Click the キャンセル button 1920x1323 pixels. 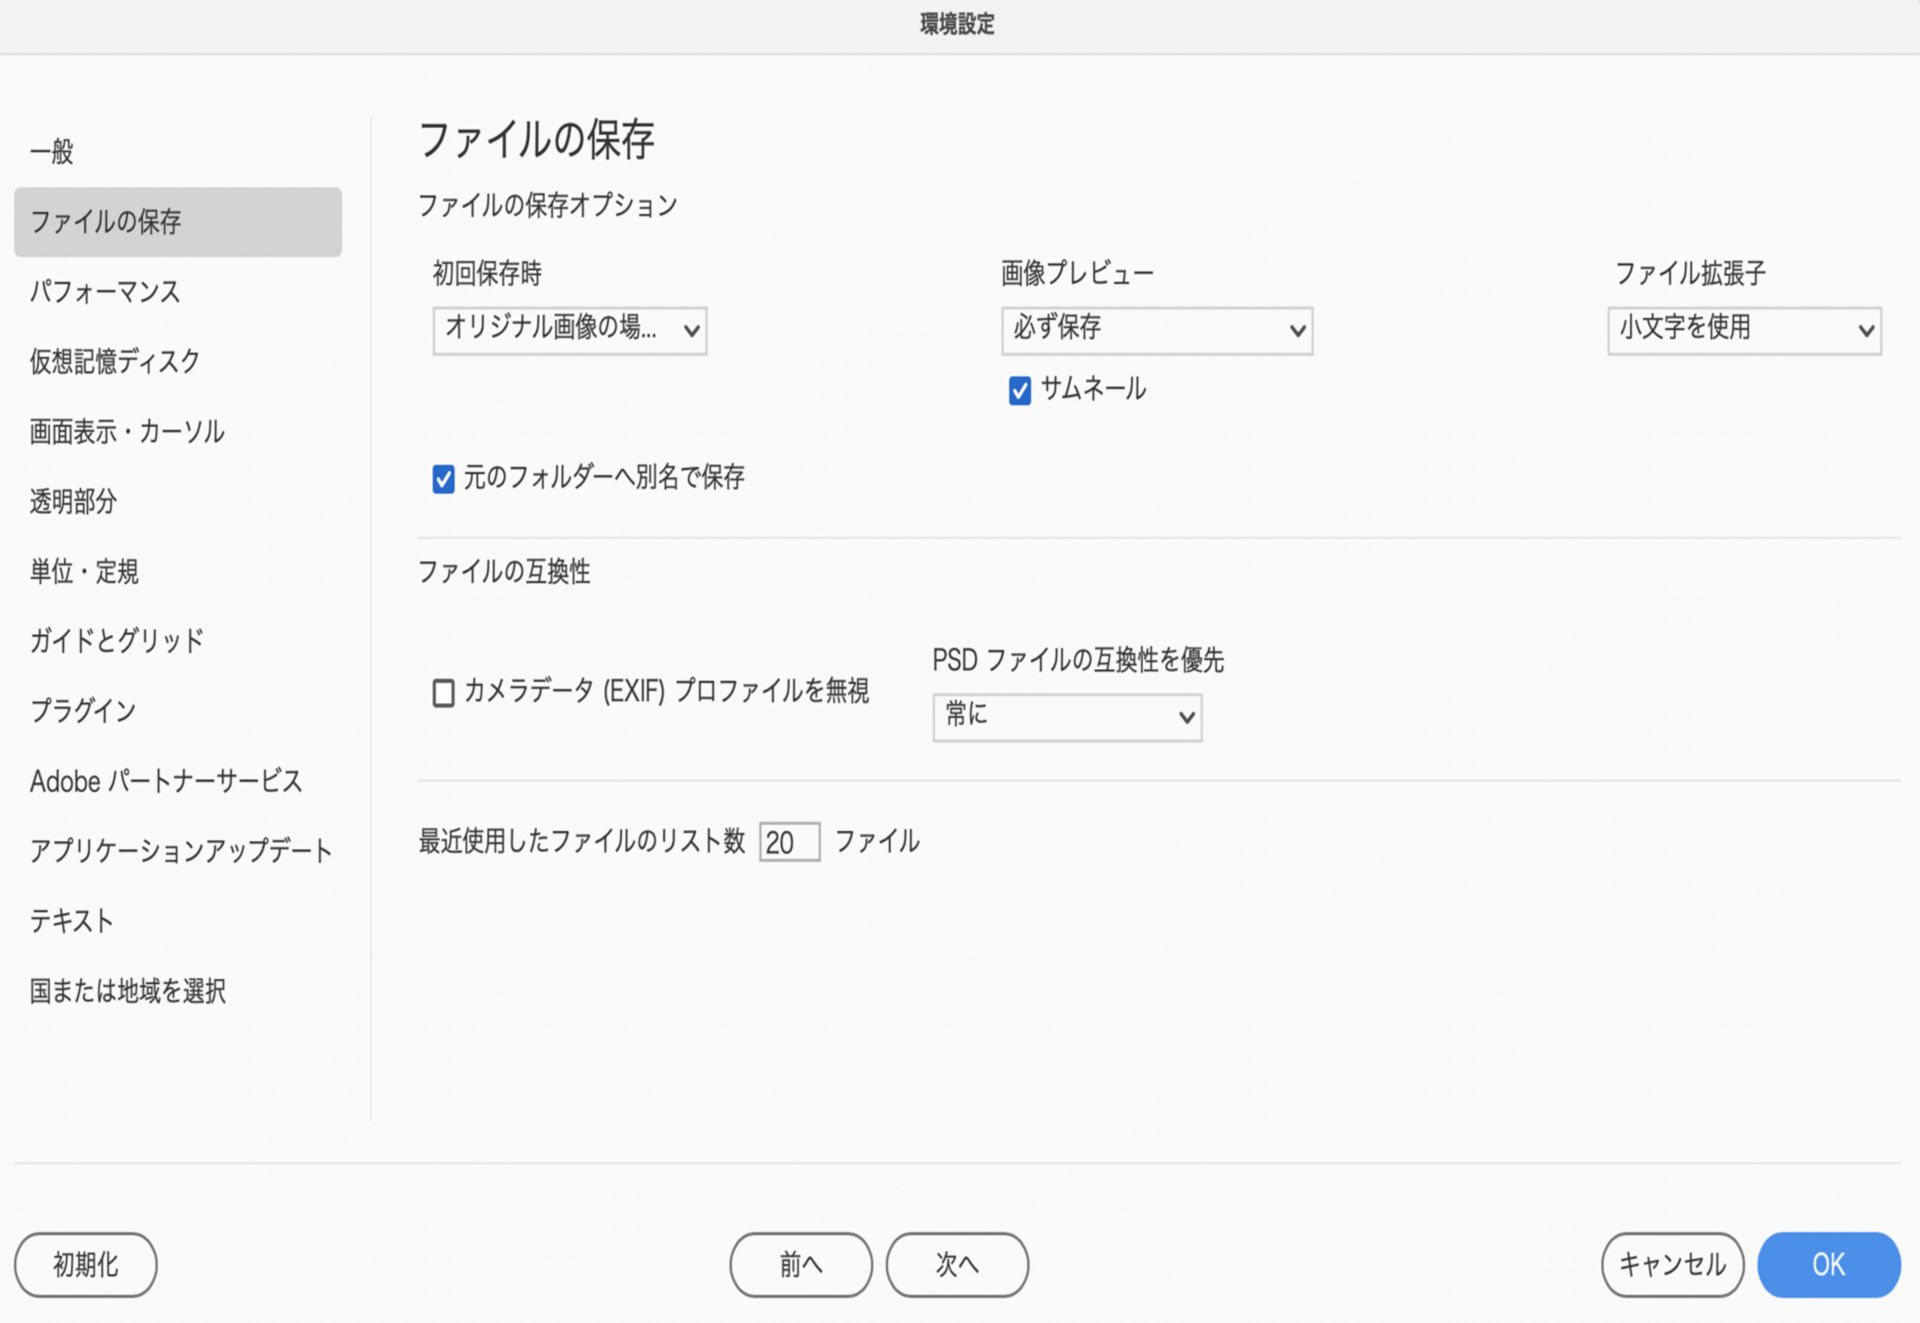[x=1671, y=1264]
